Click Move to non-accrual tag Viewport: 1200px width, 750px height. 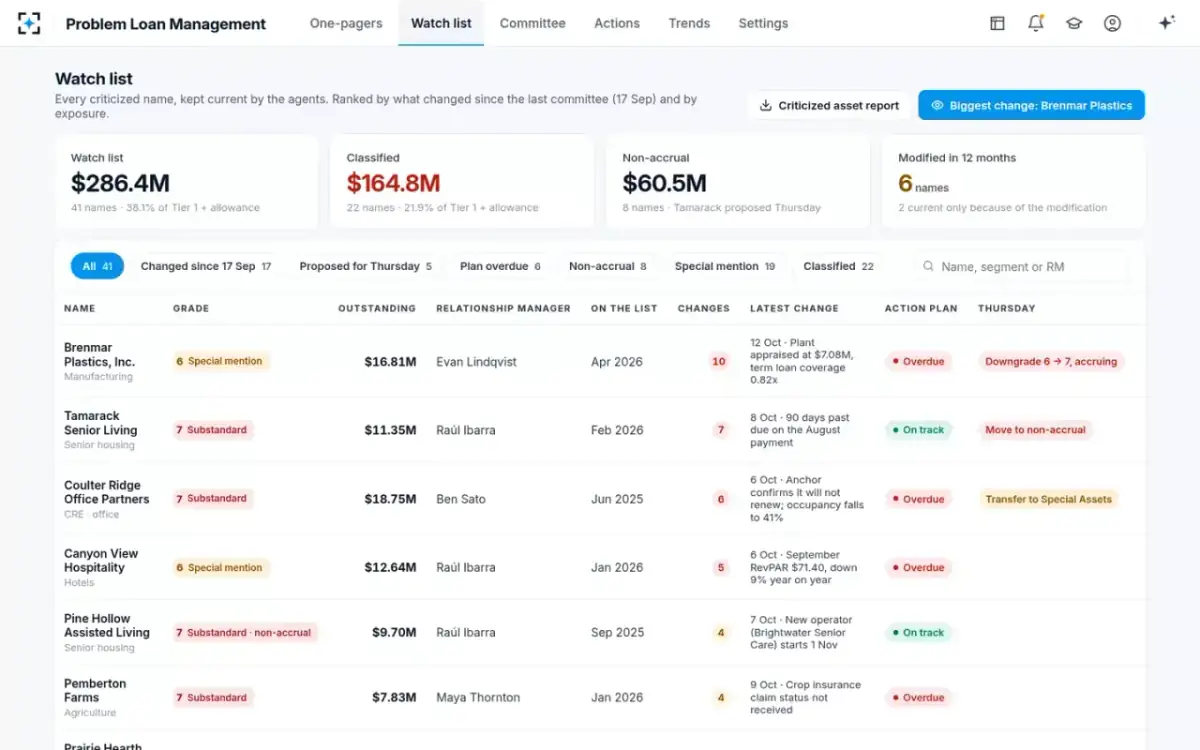1035,430
